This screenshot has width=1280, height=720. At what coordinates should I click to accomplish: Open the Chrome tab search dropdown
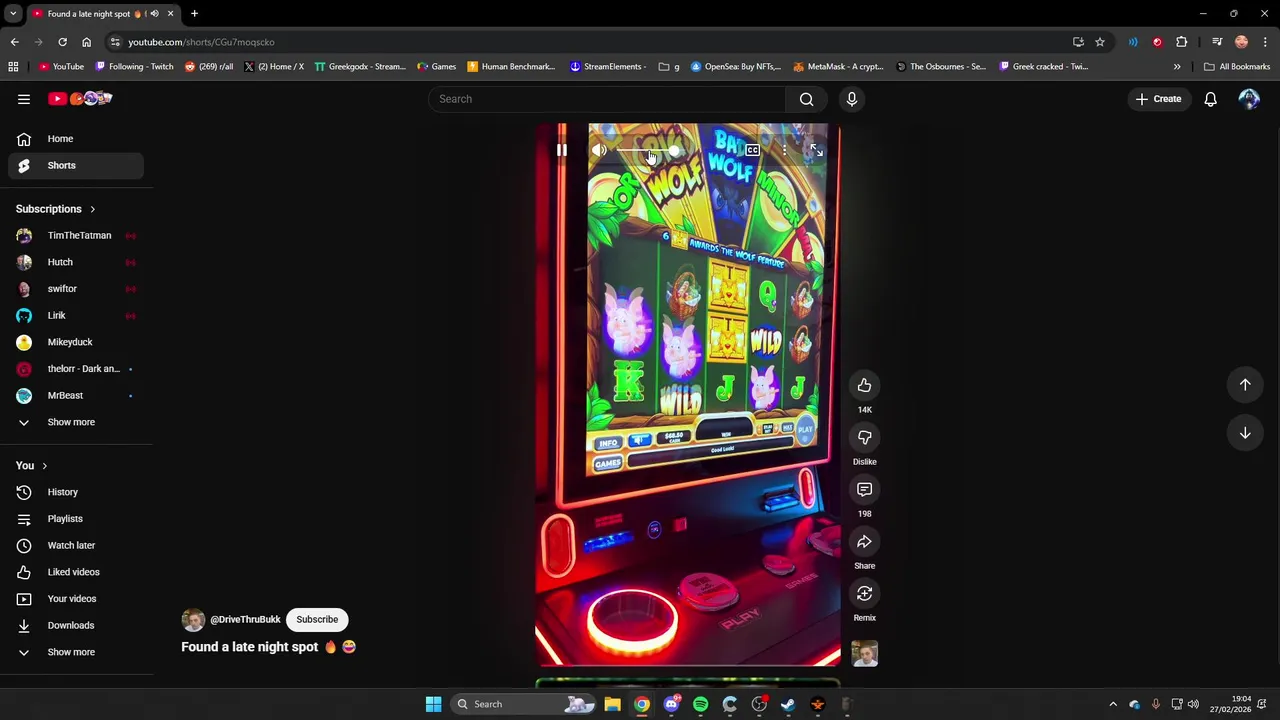(x=13, y=14)
